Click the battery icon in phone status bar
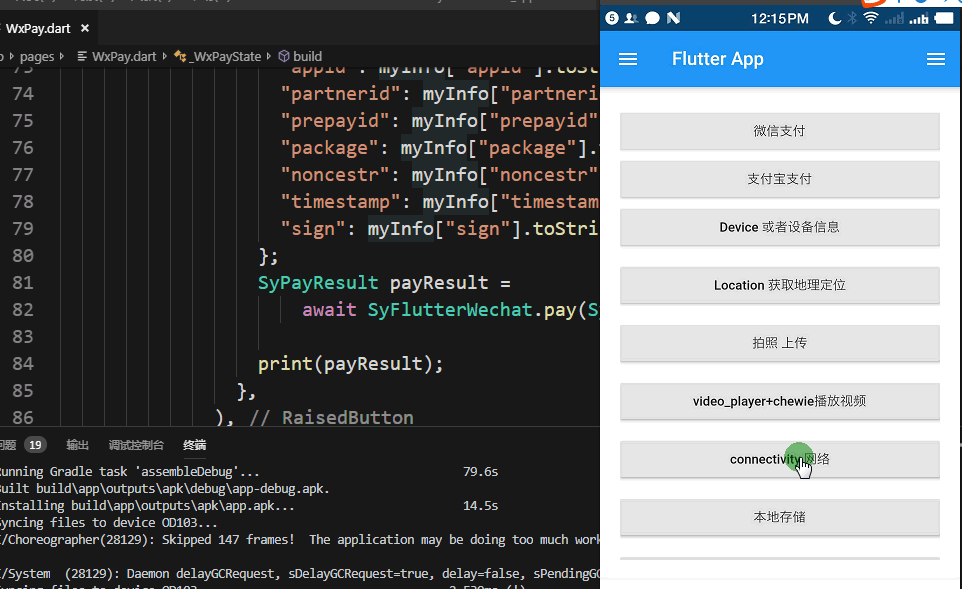The width and height of the screenshot is (962, 589). pyautogui.click(x=944, y=18)
